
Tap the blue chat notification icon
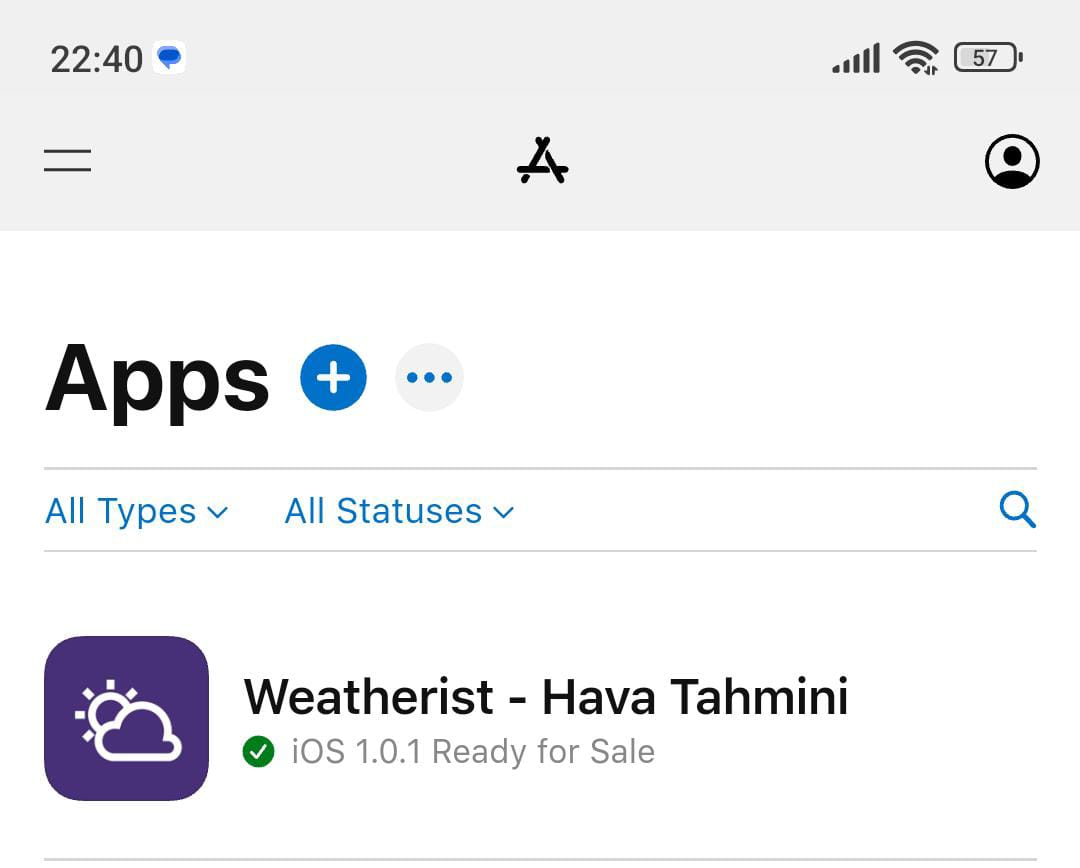[169, 58]
